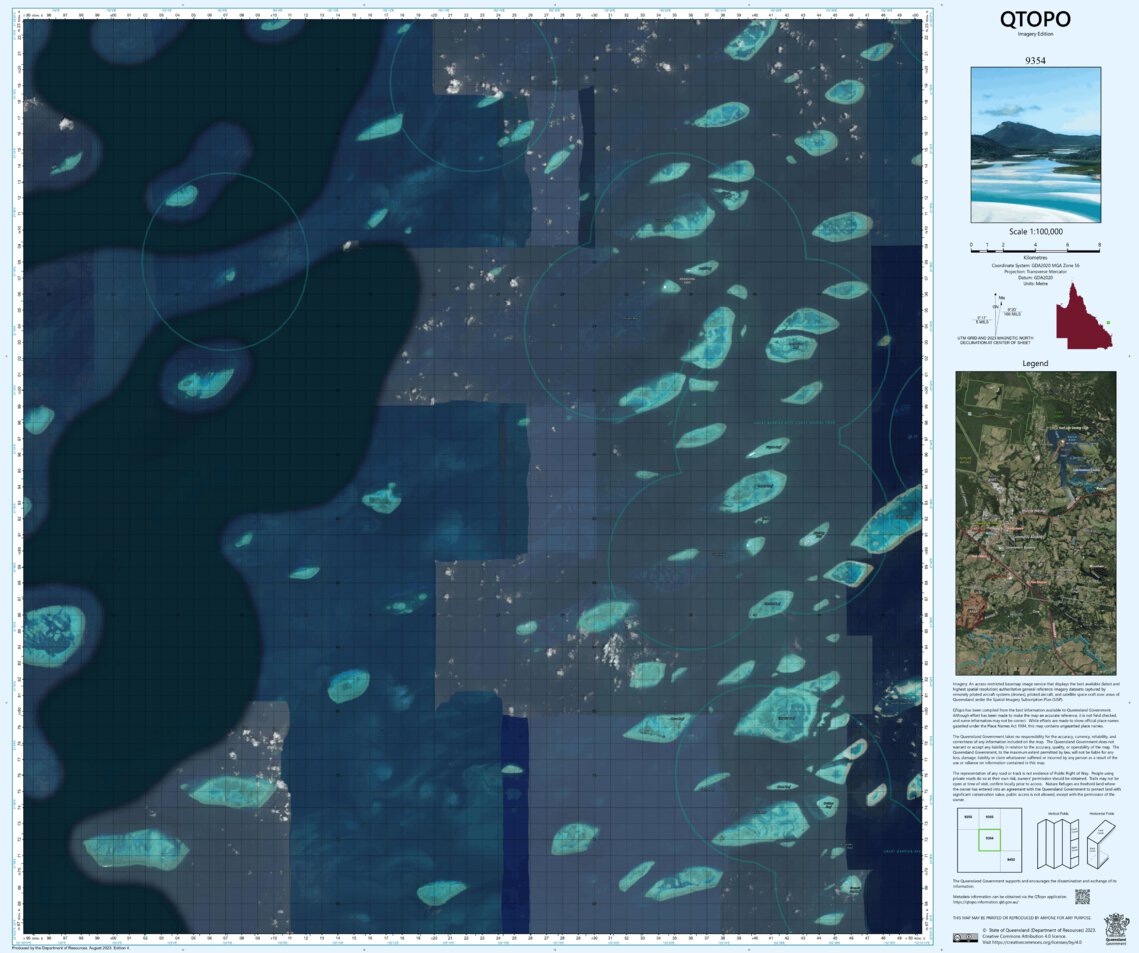Click the Creative Commons licence icon
Screen dimensions: 1139x953
[x=966, y=937]
